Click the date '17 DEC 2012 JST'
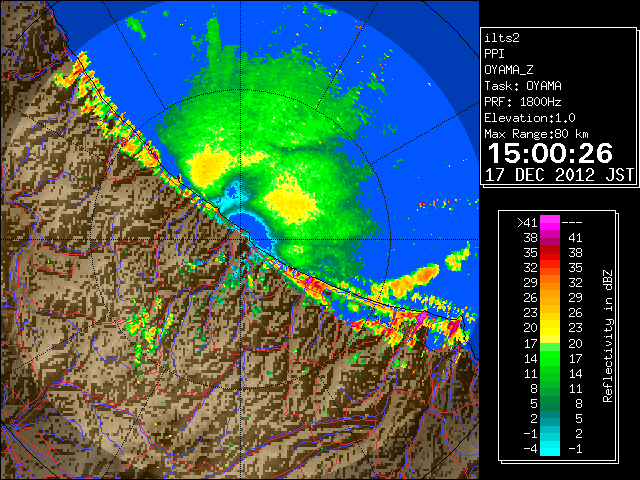This screenshot has width=640, height=480. tap(559, 175)
